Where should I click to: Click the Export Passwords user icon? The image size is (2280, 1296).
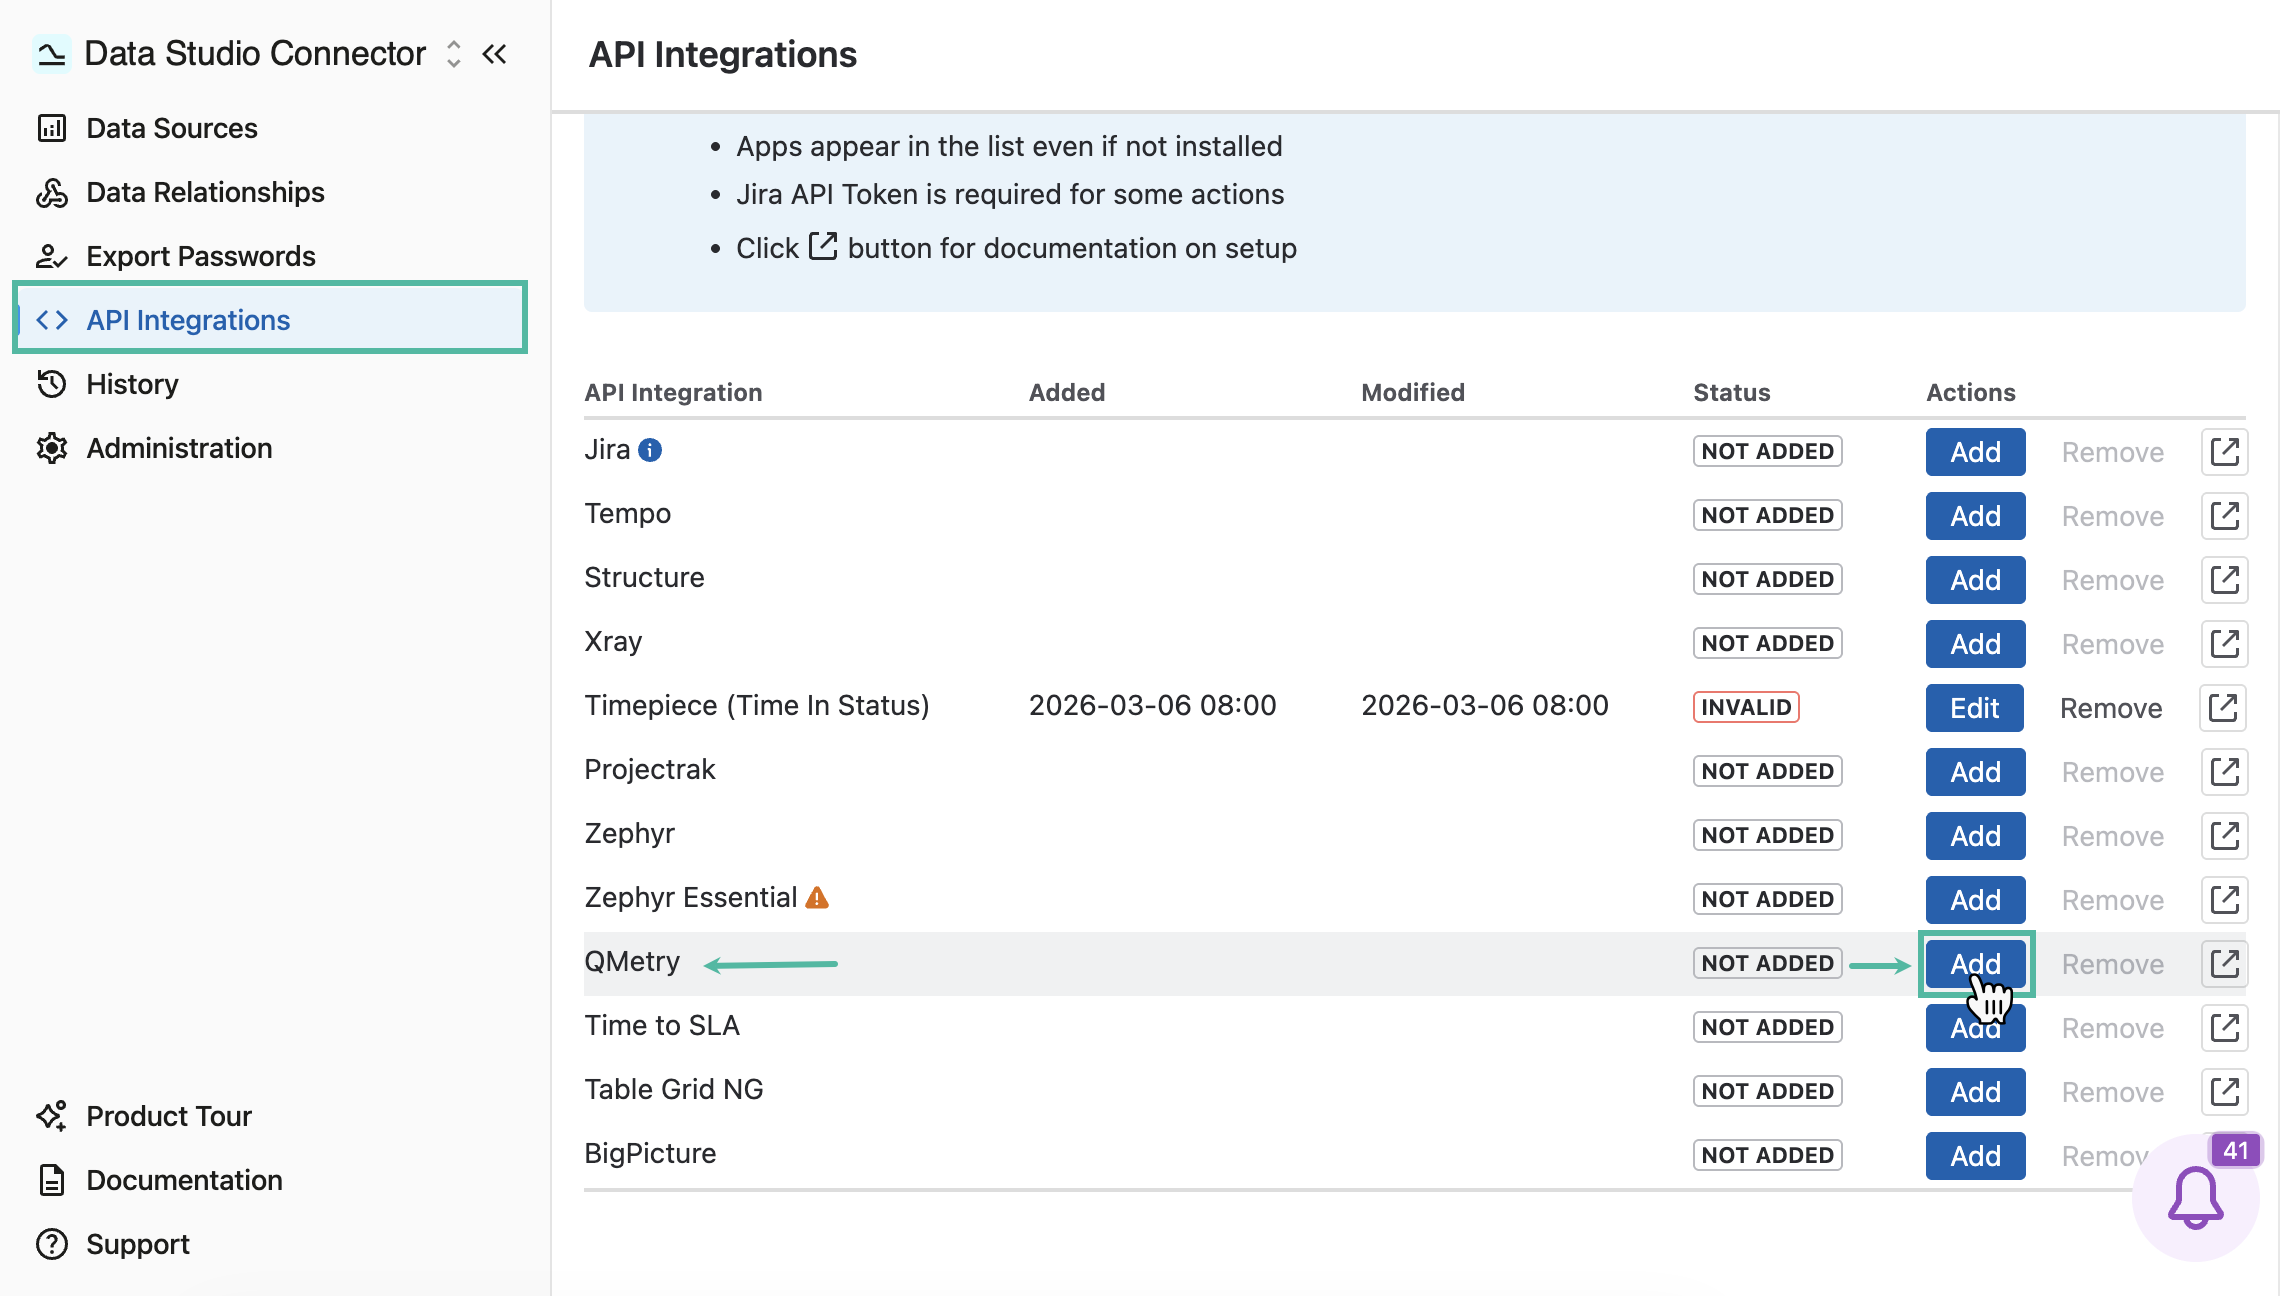tap(52, 256)
